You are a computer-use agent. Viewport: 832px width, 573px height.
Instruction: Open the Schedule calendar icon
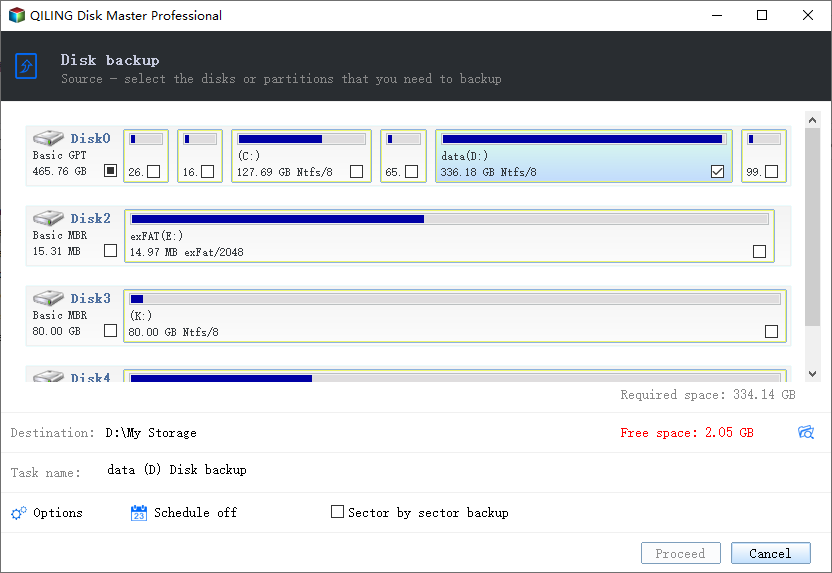[x=138, y=513]
